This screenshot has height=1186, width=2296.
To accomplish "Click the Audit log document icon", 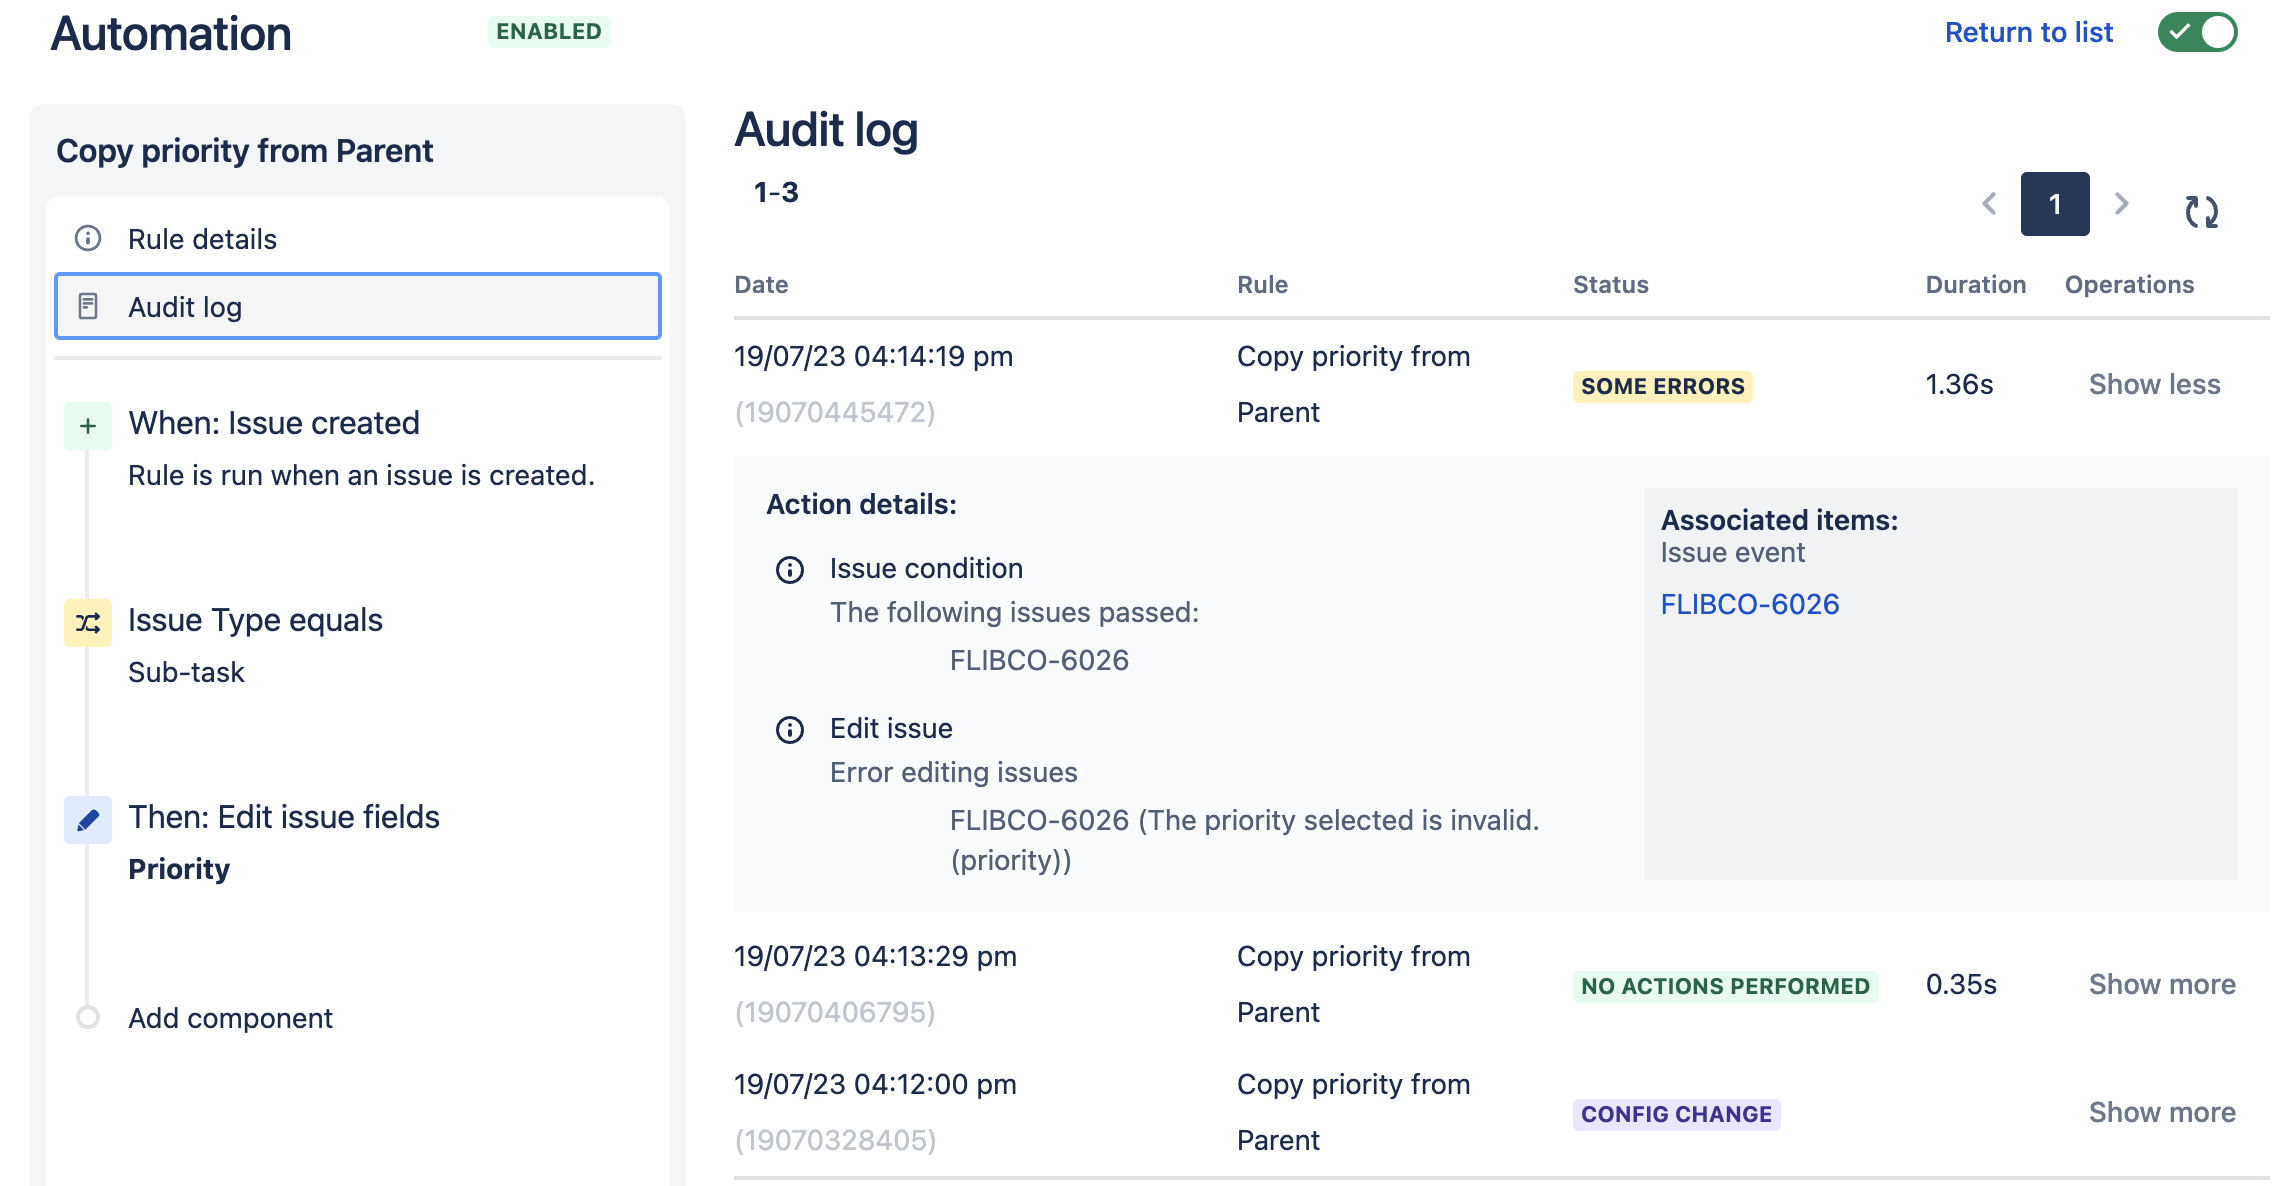I will tap(88, 306).
